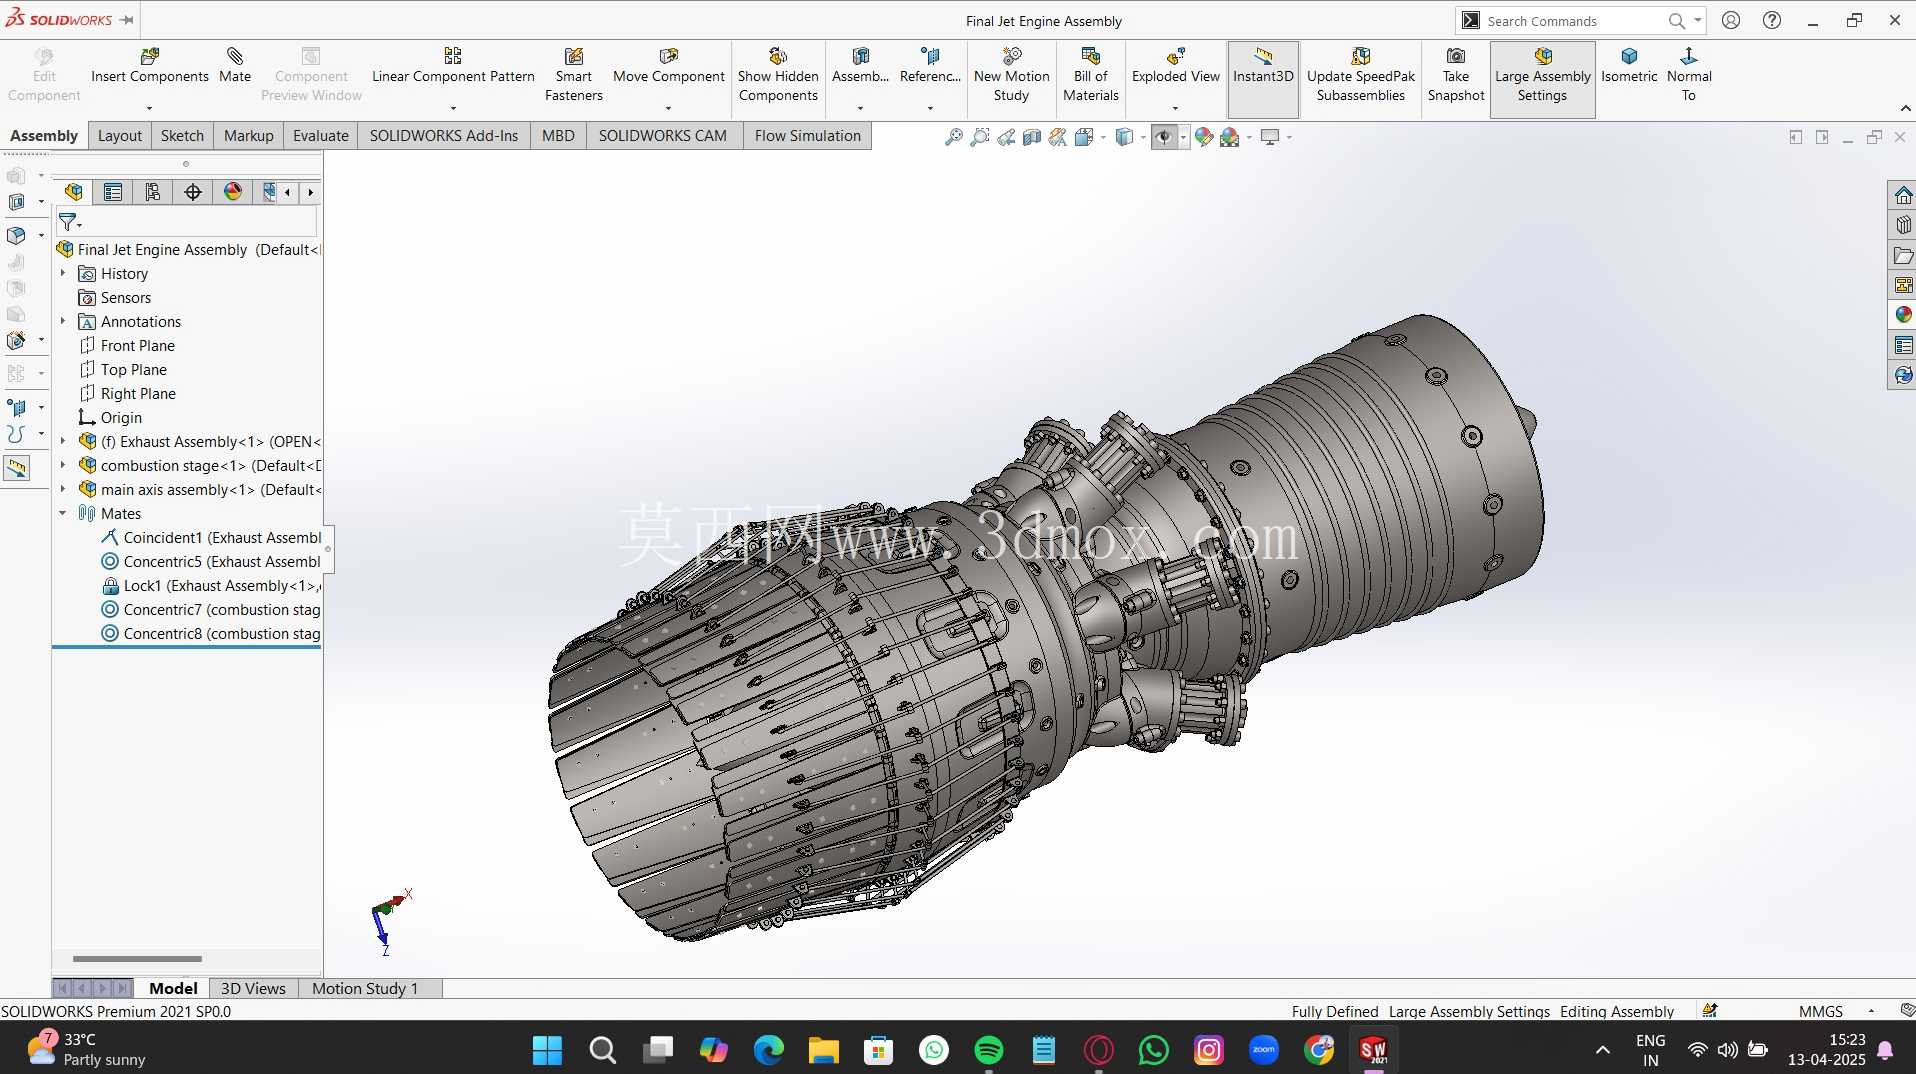Open the ConfigurationManager tab icon
Viewport: 1916px width, 1074px height.
153,192
